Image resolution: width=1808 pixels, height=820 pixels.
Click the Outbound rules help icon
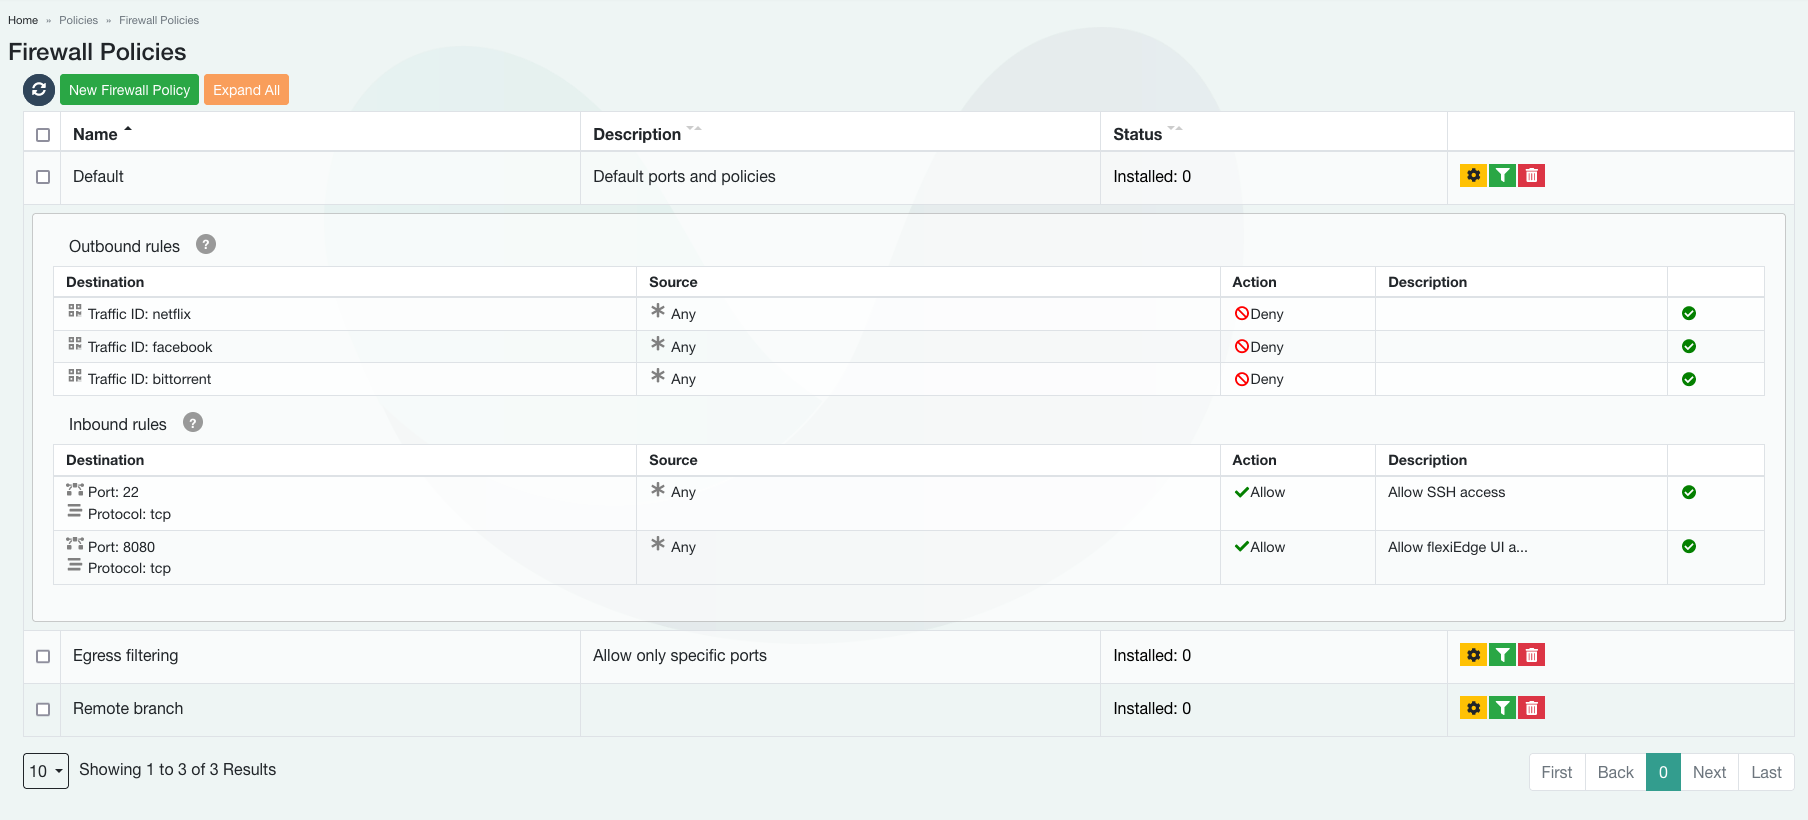pos(206,245)
